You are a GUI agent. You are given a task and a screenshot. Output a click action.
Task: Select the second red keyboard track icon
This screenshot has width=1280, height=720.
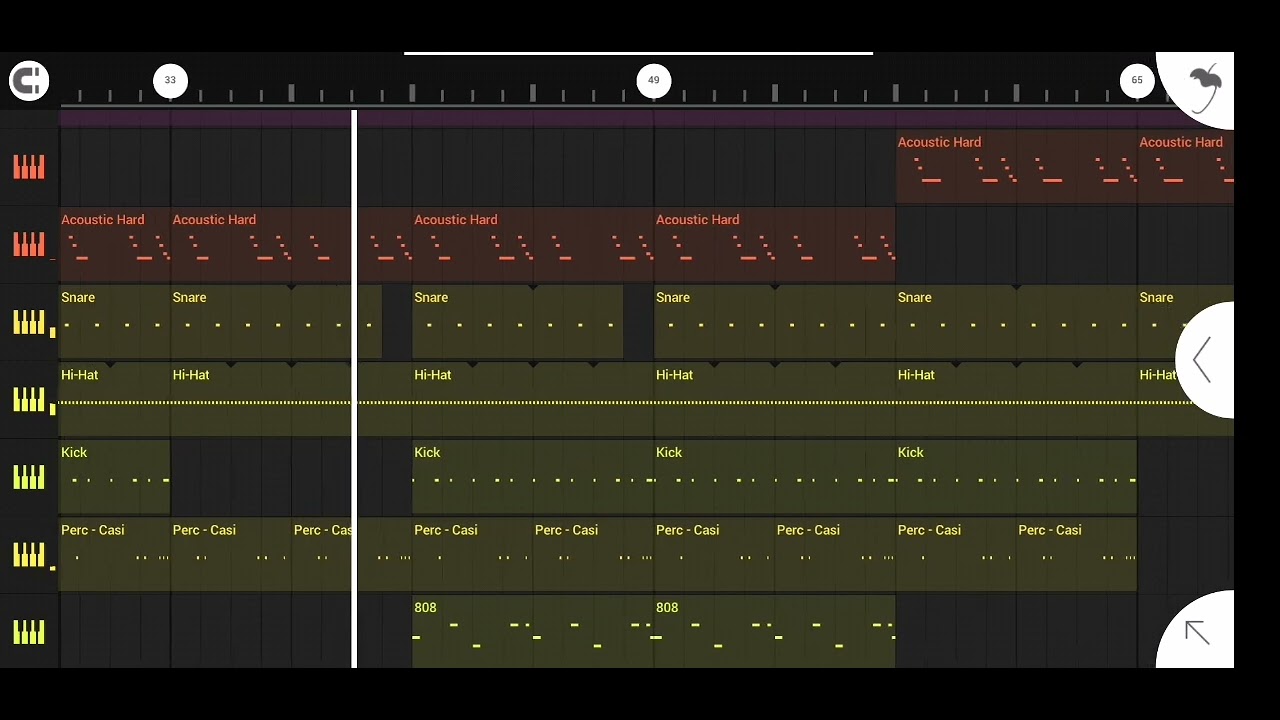29,244
